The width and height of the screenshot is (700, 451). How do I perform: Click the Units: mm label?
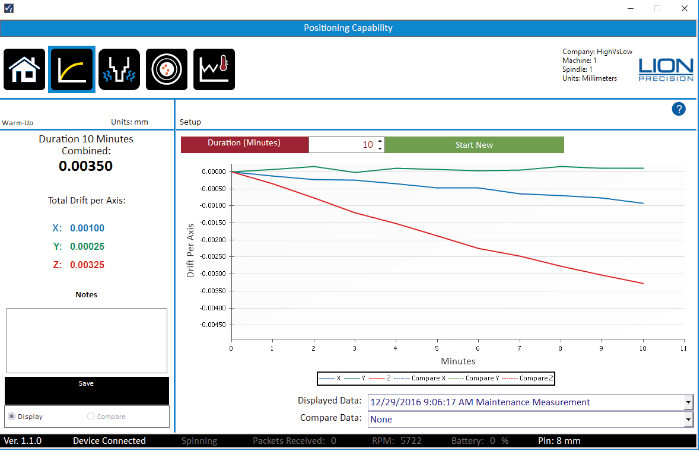tap(129, 122)
